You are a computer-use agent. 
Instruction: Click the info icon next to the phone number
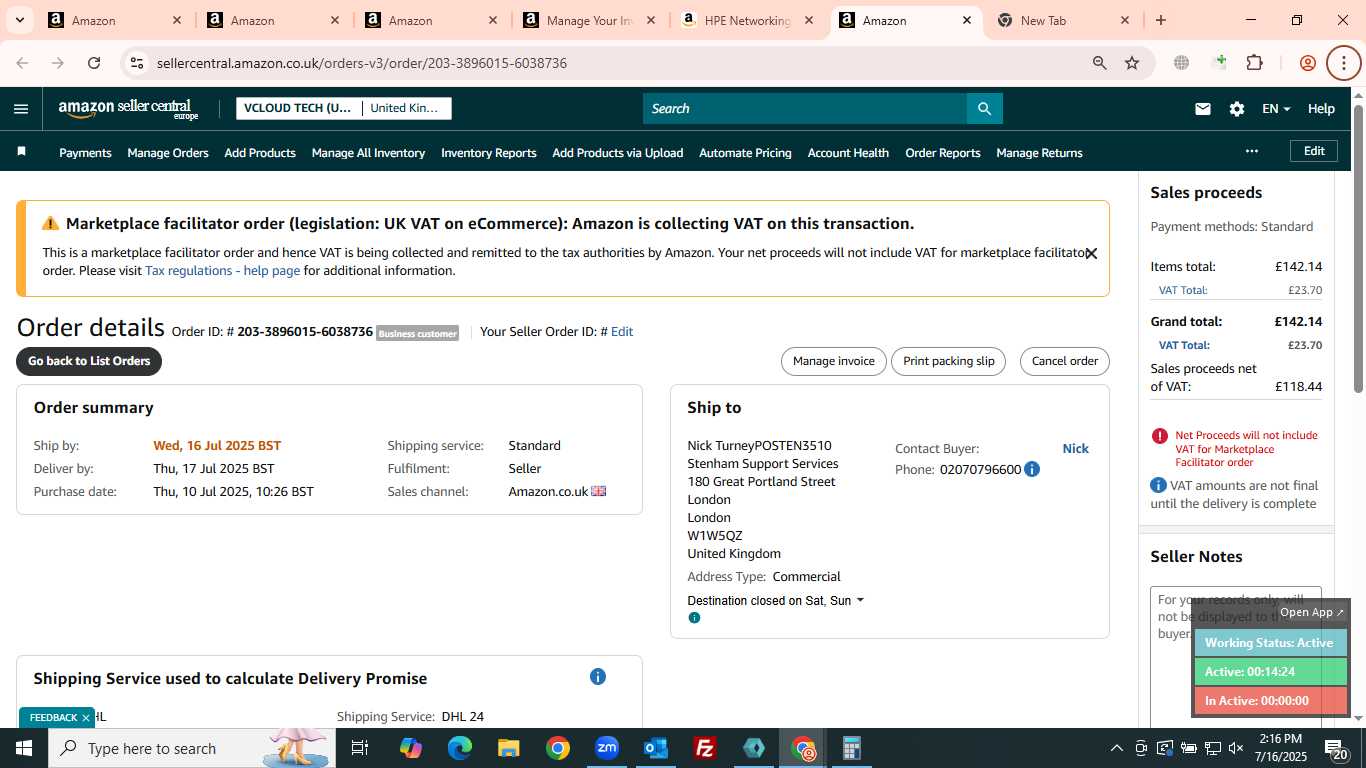tap(1032, 469)
